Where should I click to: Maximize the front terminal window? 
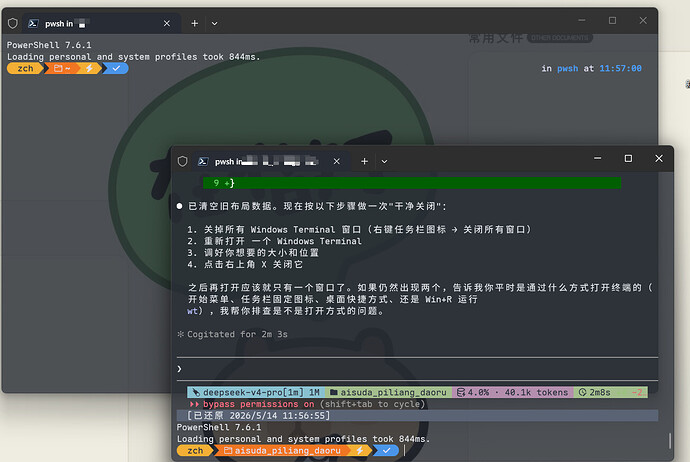tap(628, 158)
